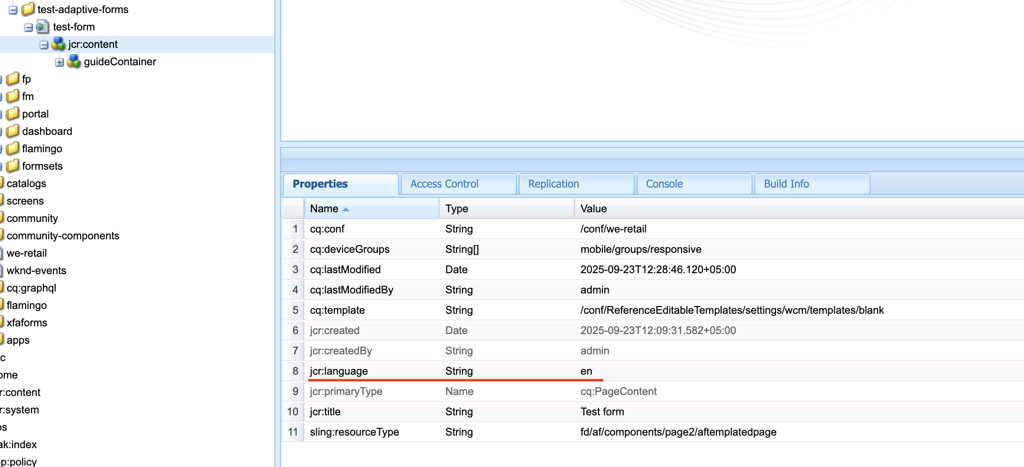Collapse the jcr:content tree node
The height and width of the screenshot is (467, 1024).
tap(44, 45)
